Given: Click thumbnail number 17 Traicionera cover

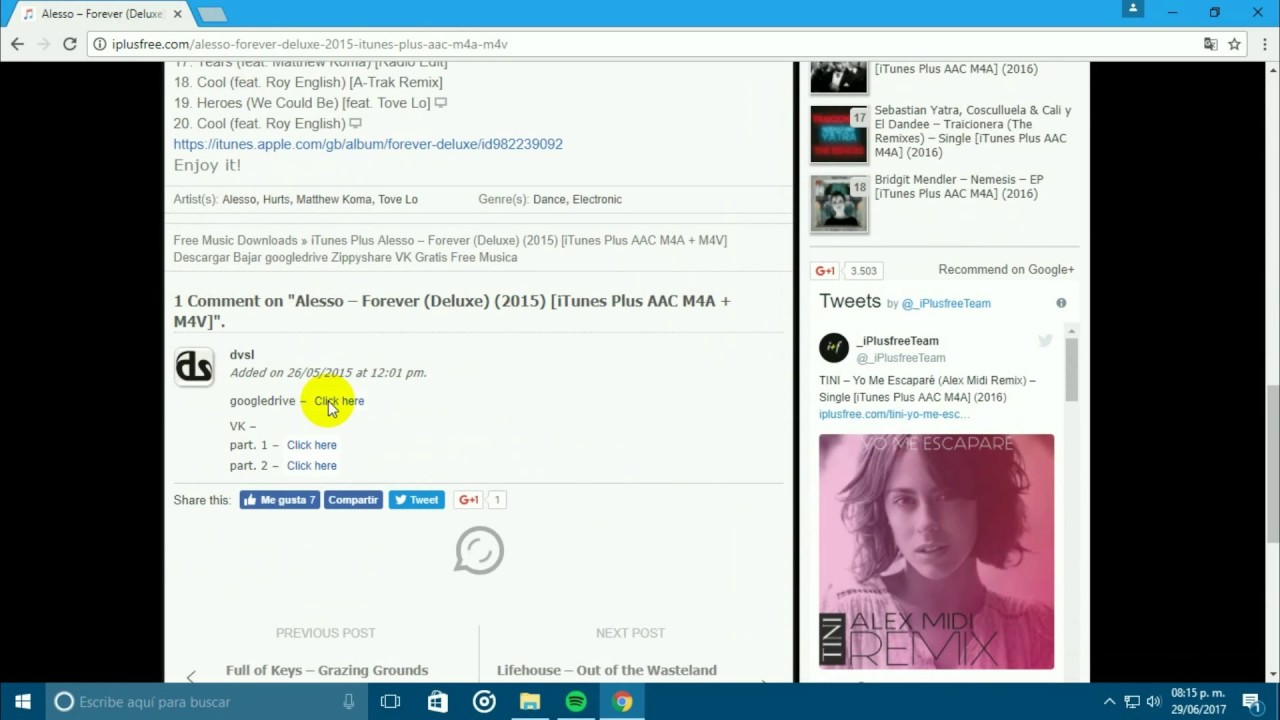Looking at the screenshot, I should coord(839,134).
